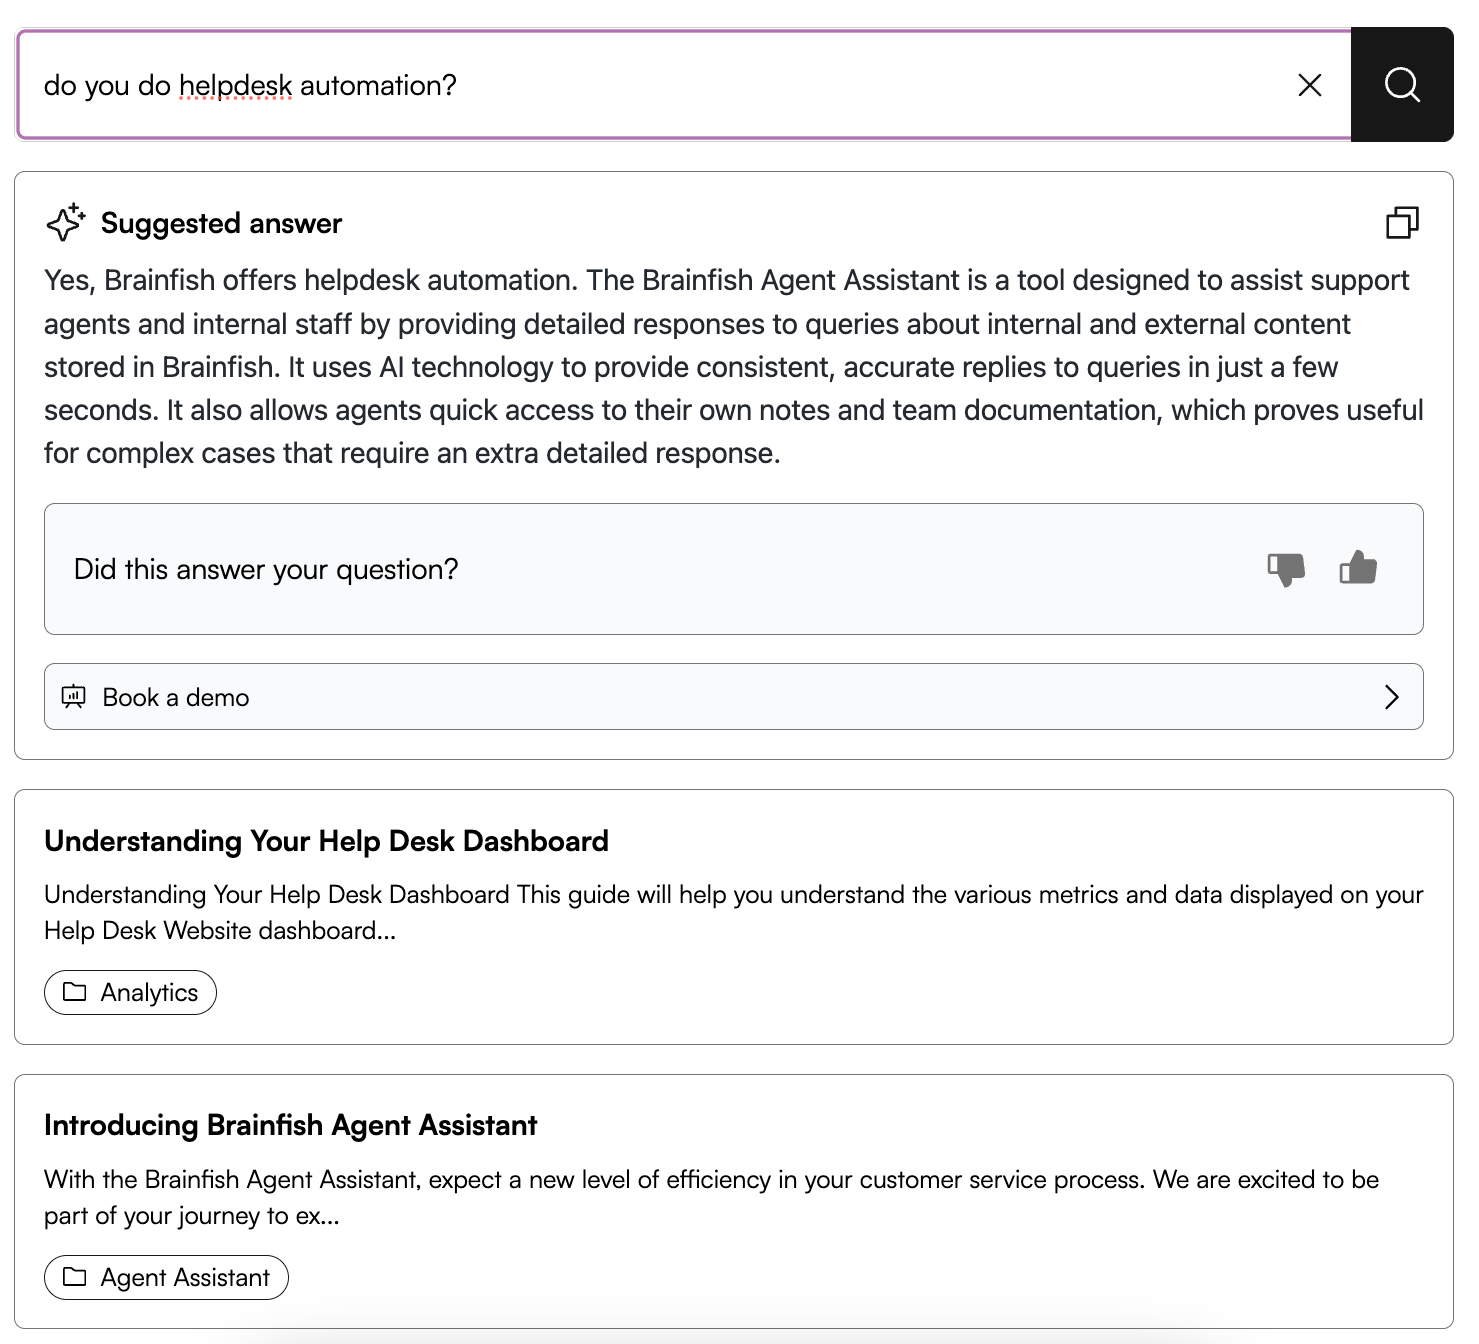Copy the suggested answer
Viewport: 1479px width, 1344px height.
pyautogui.click(x=1402, y=222)
